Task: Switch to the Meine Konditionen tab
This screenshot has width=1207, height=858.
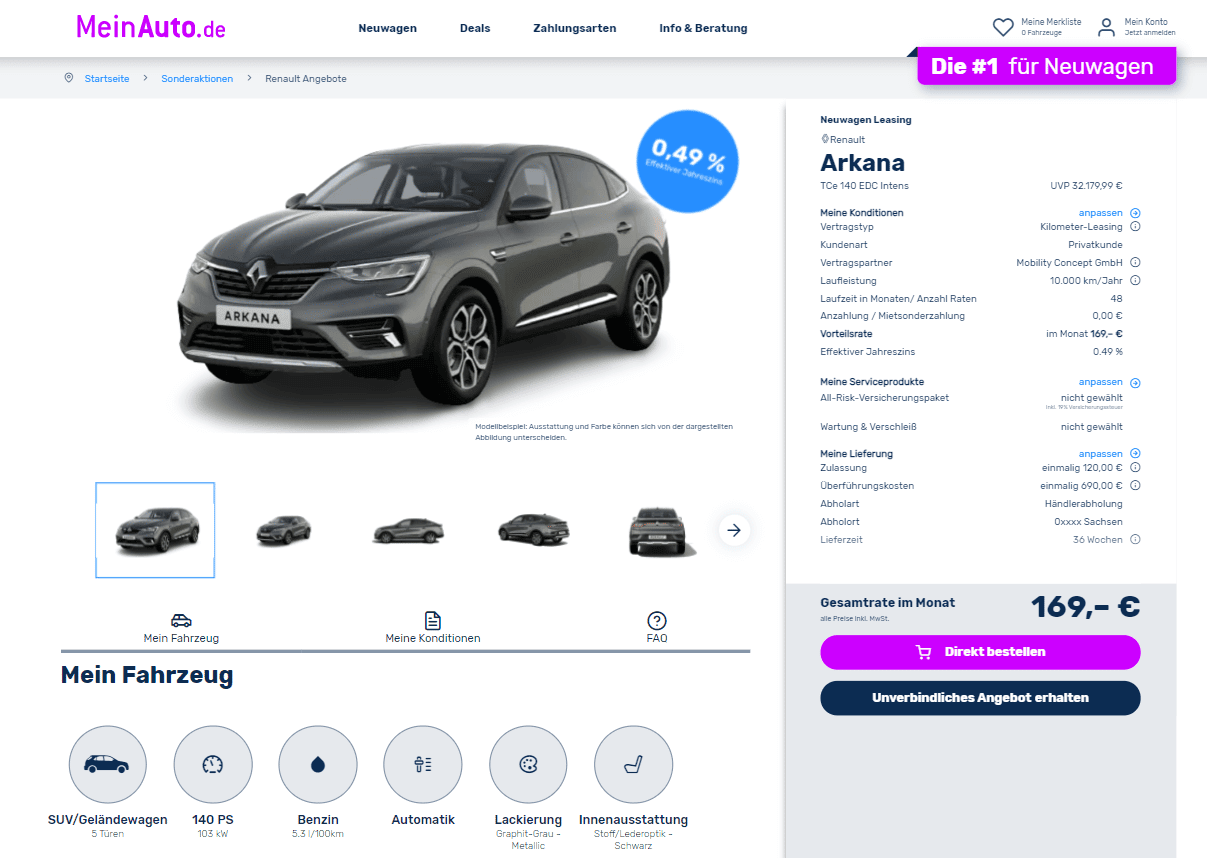Action: (433, 628)
